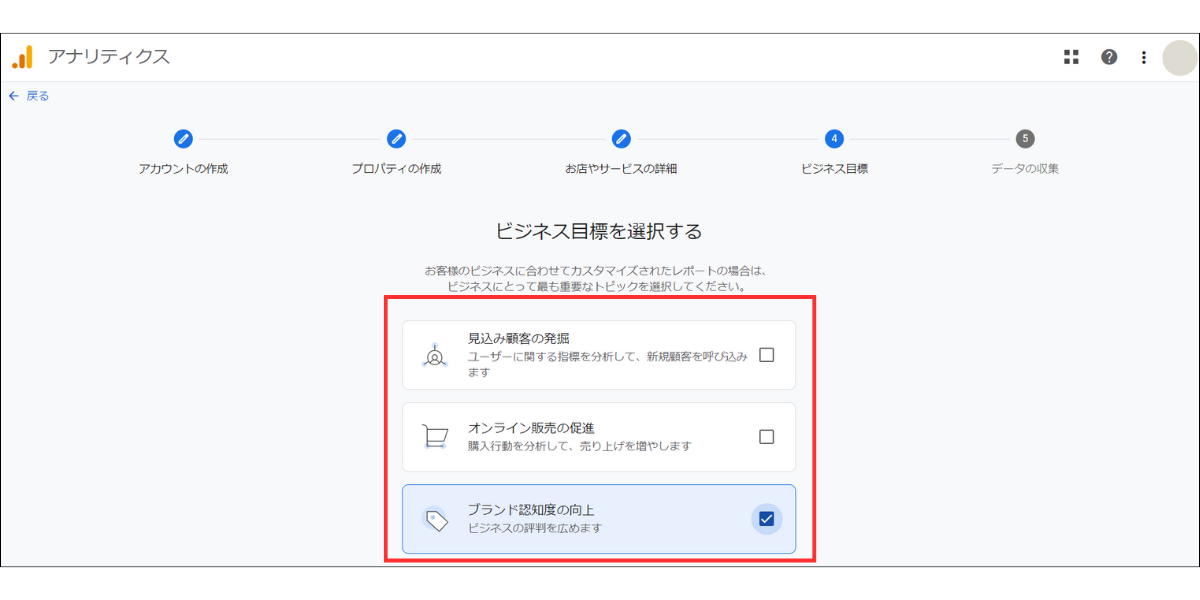
Task: Click the ブランド認知度の向上 card title
Action: pyautogui.click(x=531, y=510)
